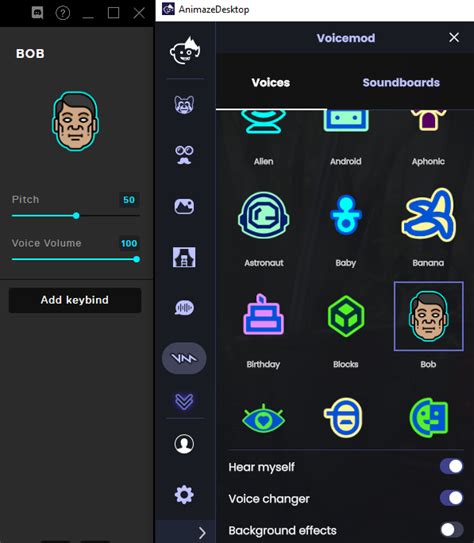
Task: Click the AnimazeDesktop title bar app icon
Action: tap(169, 9)
